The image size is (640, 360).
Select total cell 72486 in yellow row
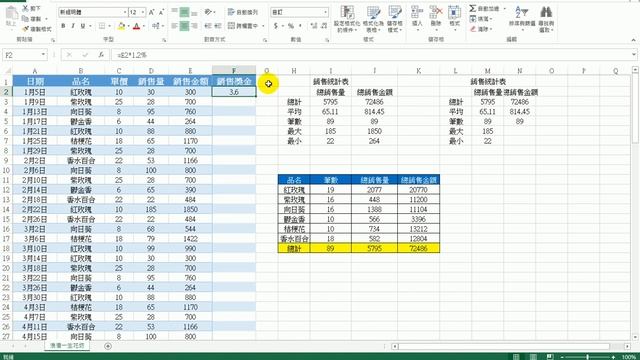click(x=418, y=248)
